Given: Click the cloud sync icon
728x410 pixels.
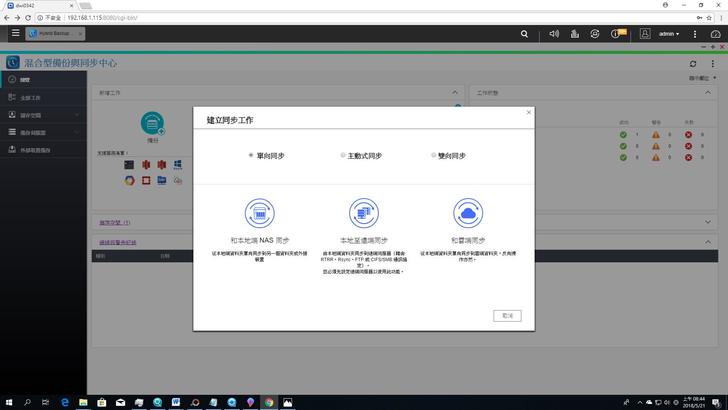Looking at the screenshot, I should (x=468, y=213).
